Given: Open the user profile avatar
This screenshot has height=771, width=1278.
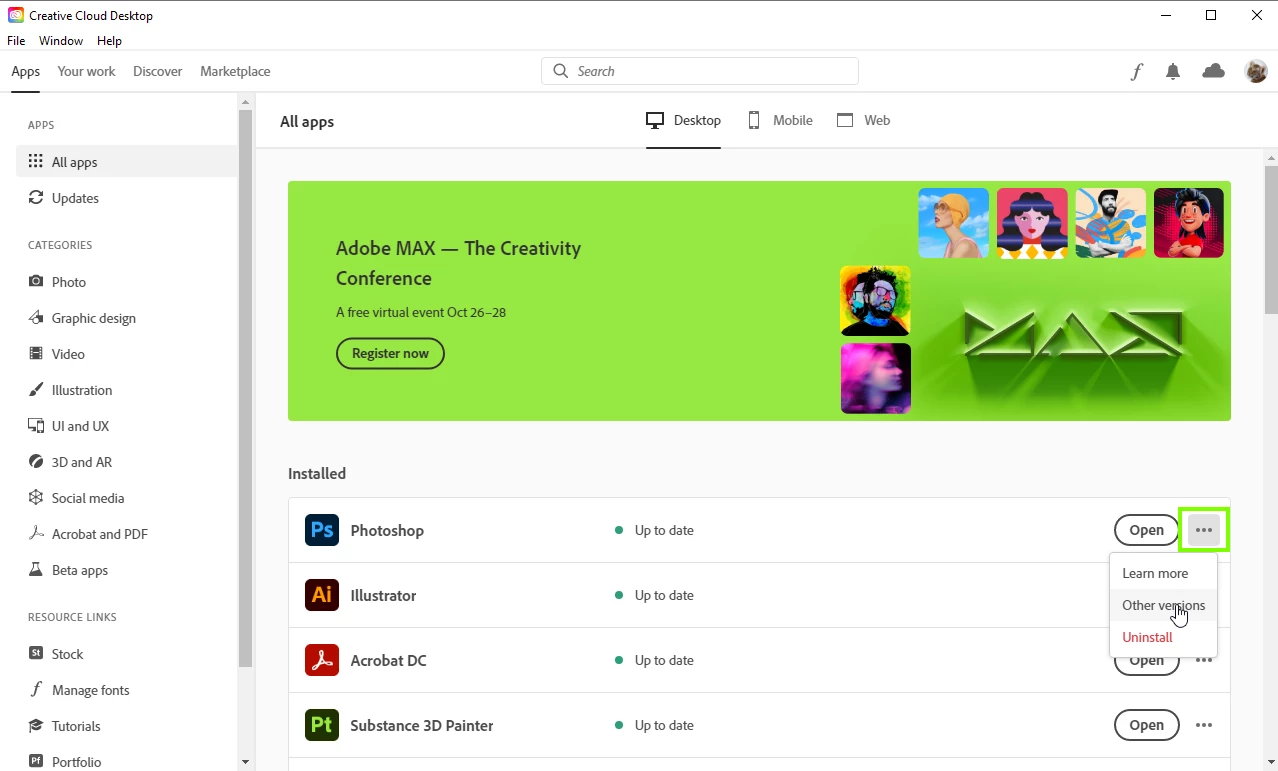Looking at the screenshot, I should point(1256,71).
